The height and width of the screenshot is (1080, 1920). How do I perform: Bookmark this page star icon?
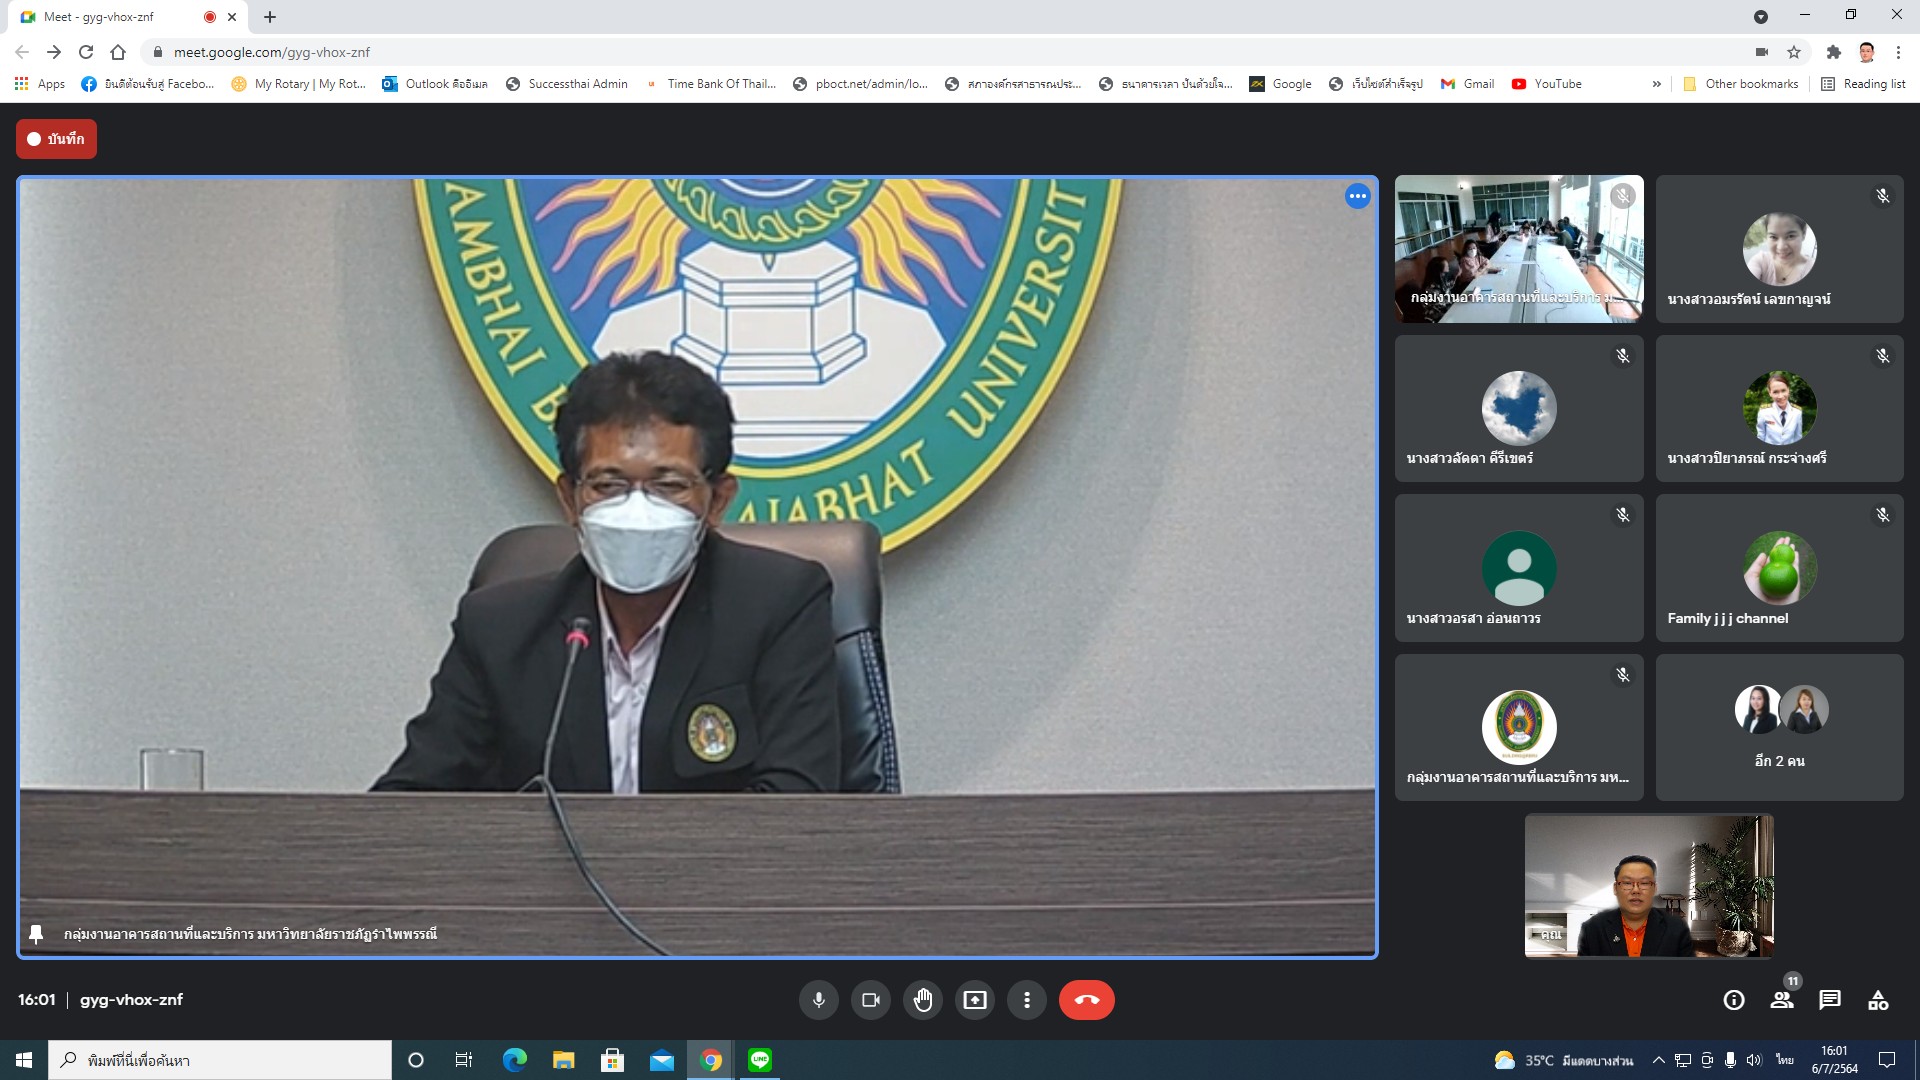(x=1794, y=52)
